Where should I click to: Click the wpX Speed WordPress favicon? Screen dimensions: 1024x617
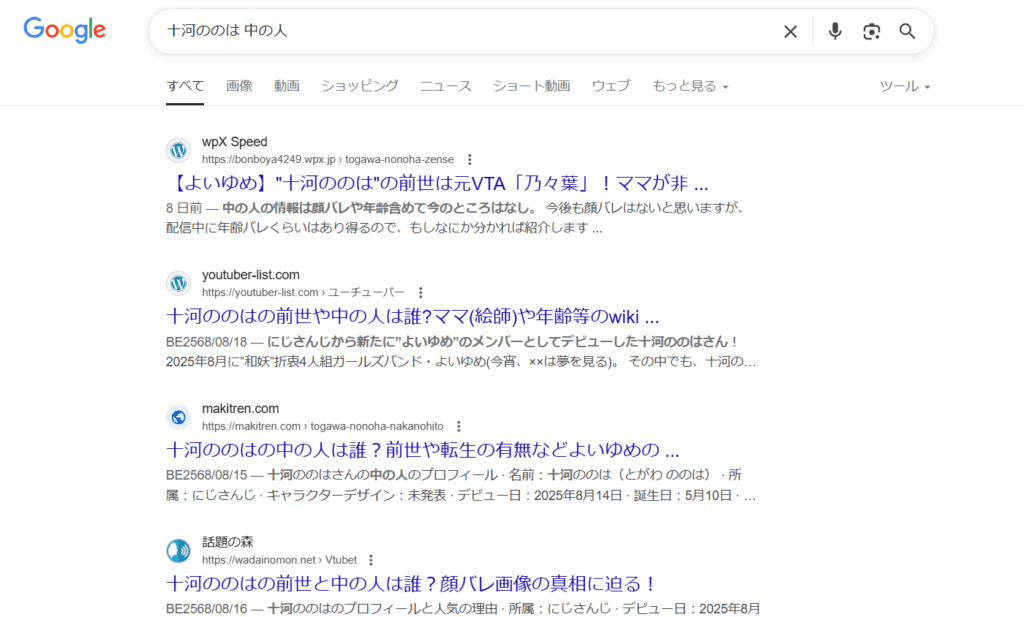click(x=179, y=150)
